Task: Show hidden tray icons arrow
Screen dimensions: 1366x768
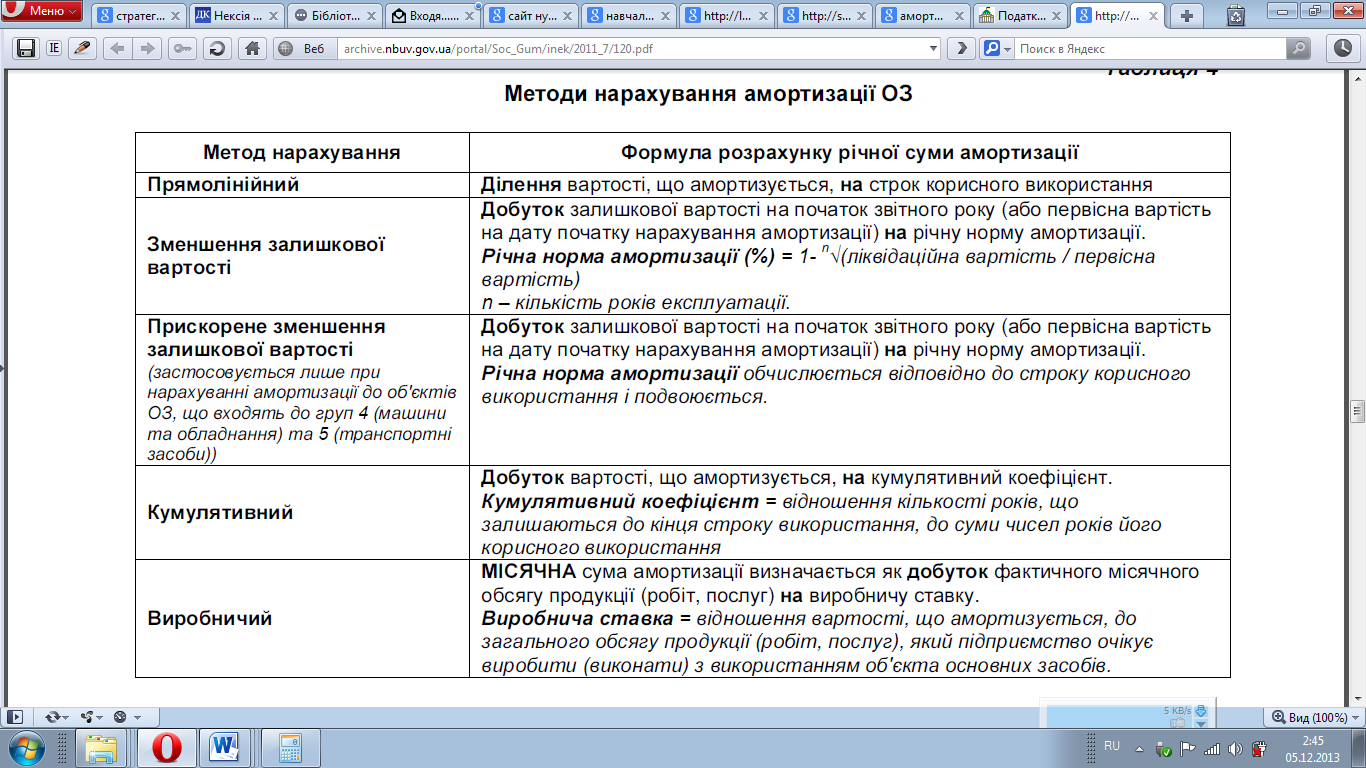Action: [1137, 748]
